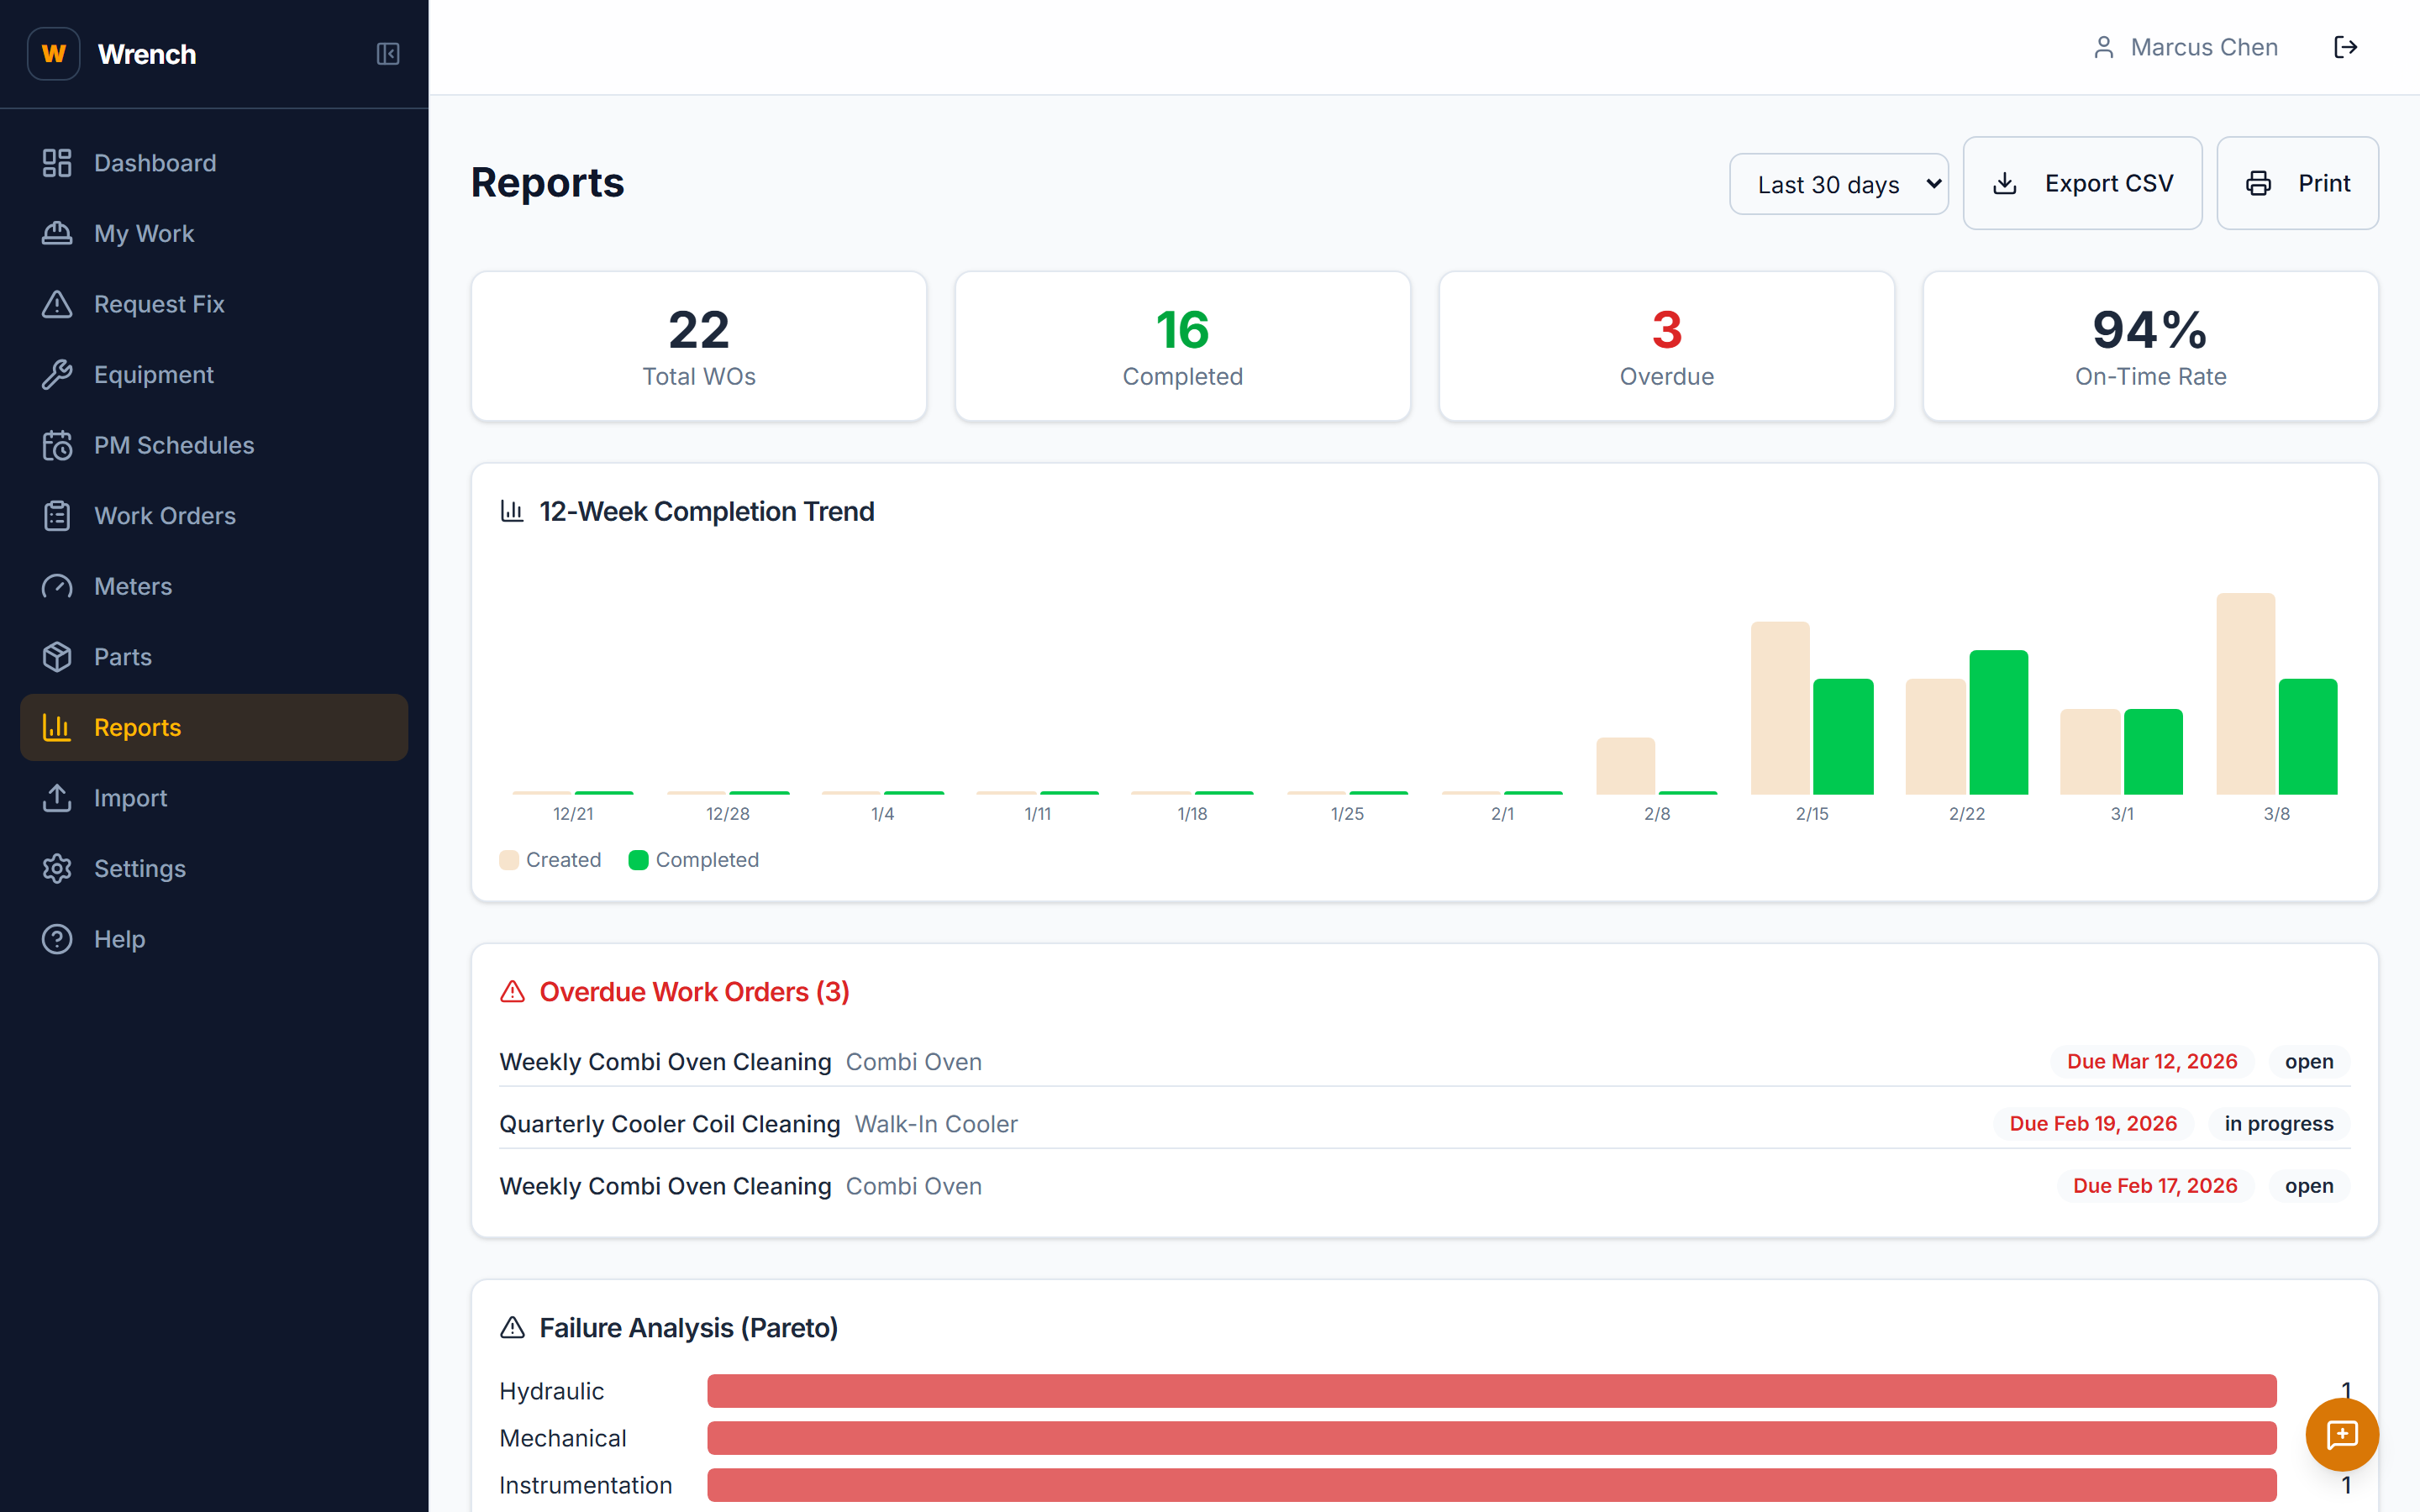Open the Last 30 days date range selector

[x=1838, y=183]
